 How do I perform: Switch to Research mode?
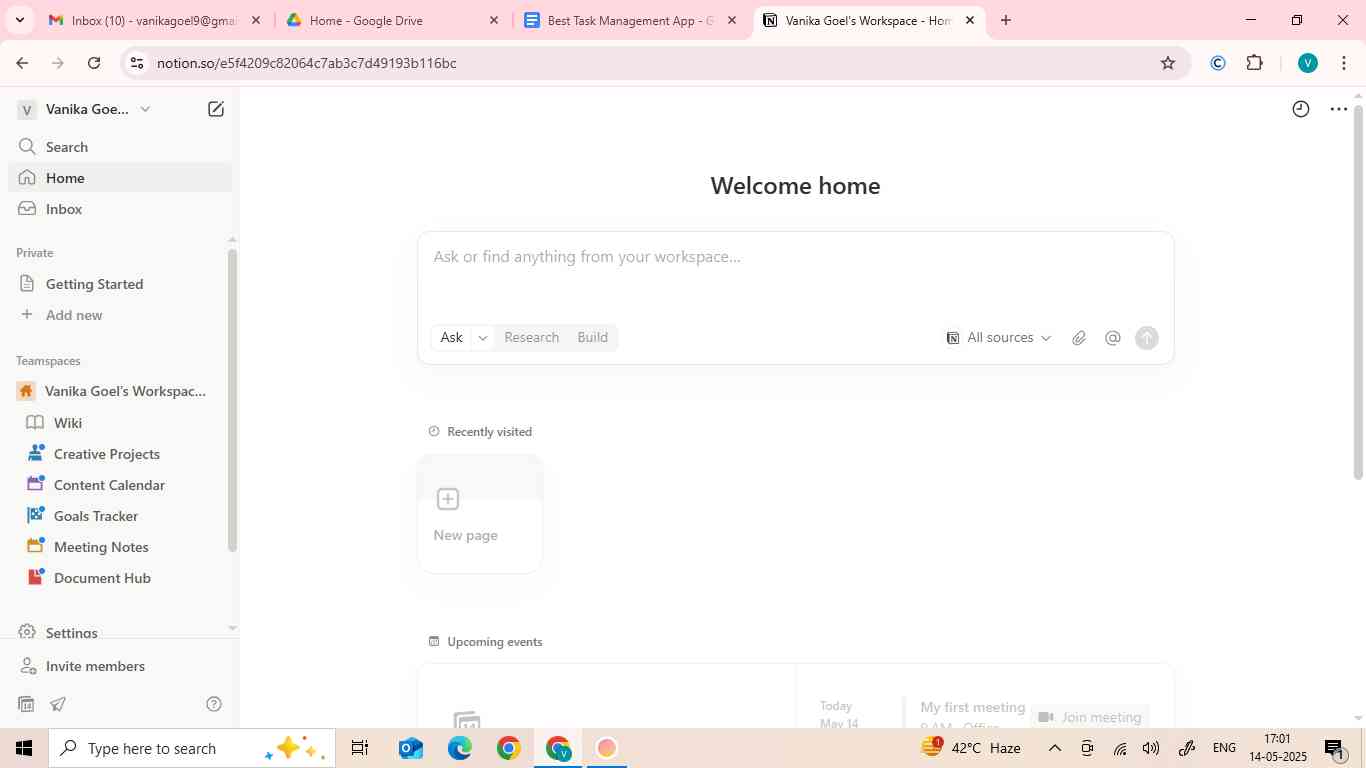pyautogui.click(x=531, y=338)
